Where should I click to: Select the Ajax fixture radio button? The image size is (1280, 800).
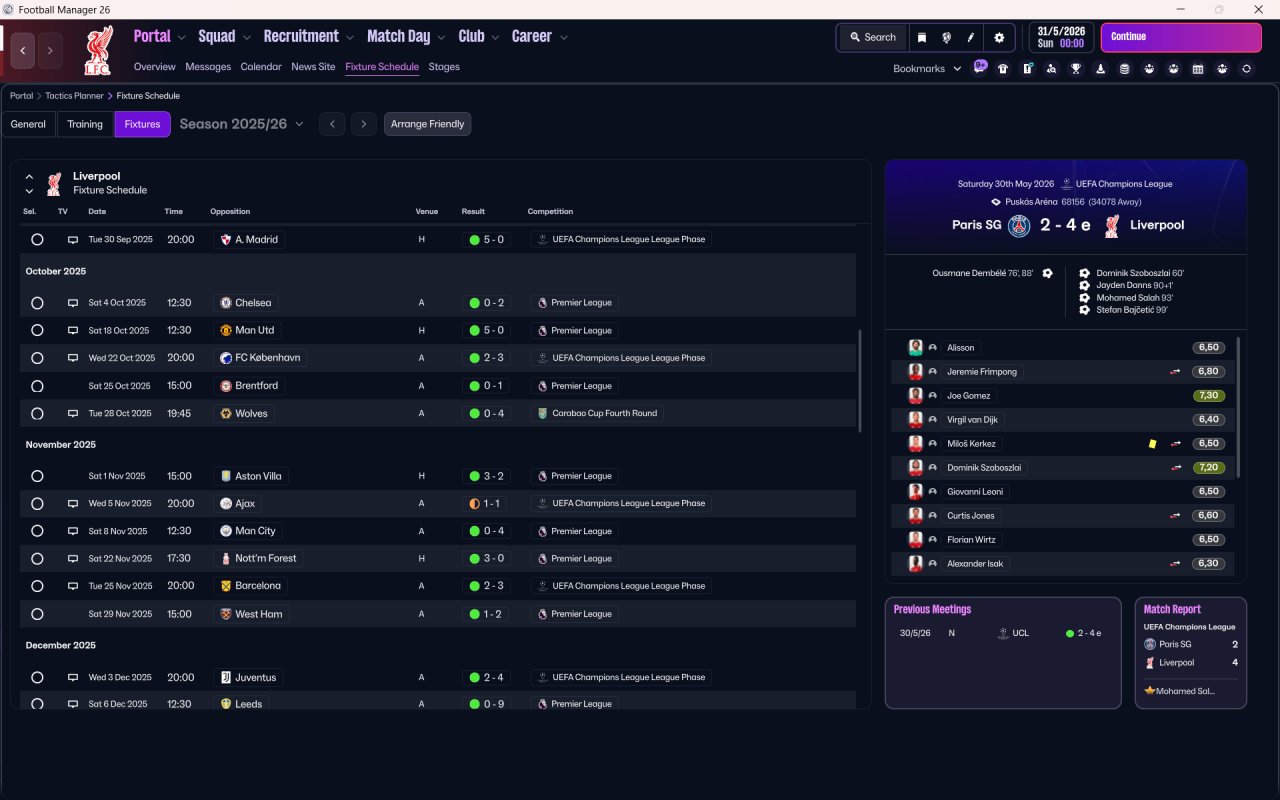(37, 504)
